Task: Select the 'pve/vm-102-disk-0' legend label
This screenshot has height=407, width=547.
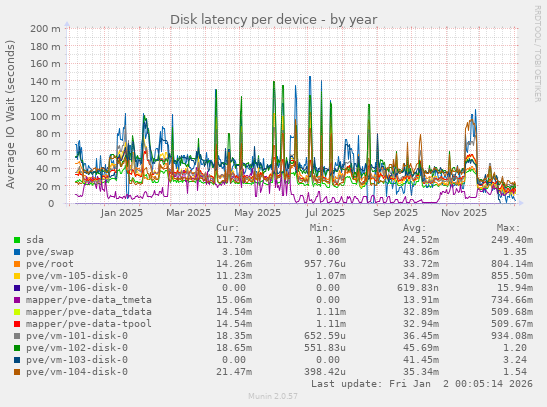Action: tap(77, 348)
